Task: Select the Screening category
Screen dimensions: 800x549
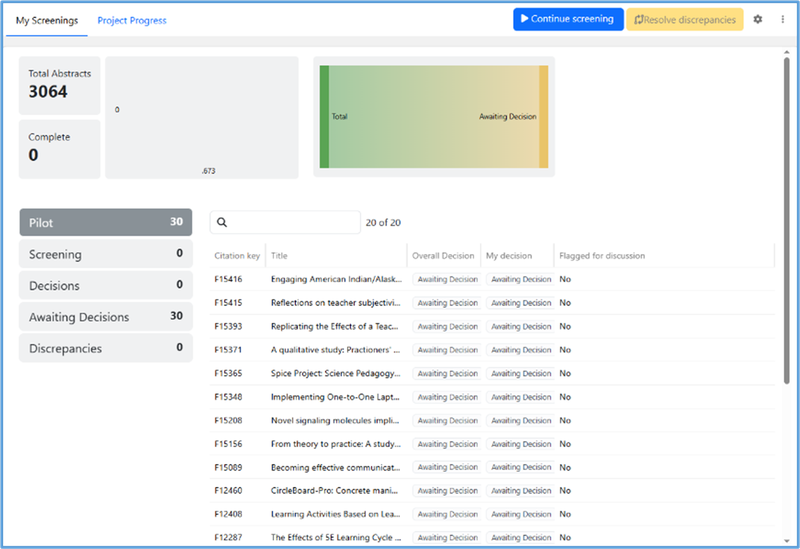Action: click(106, 254)
